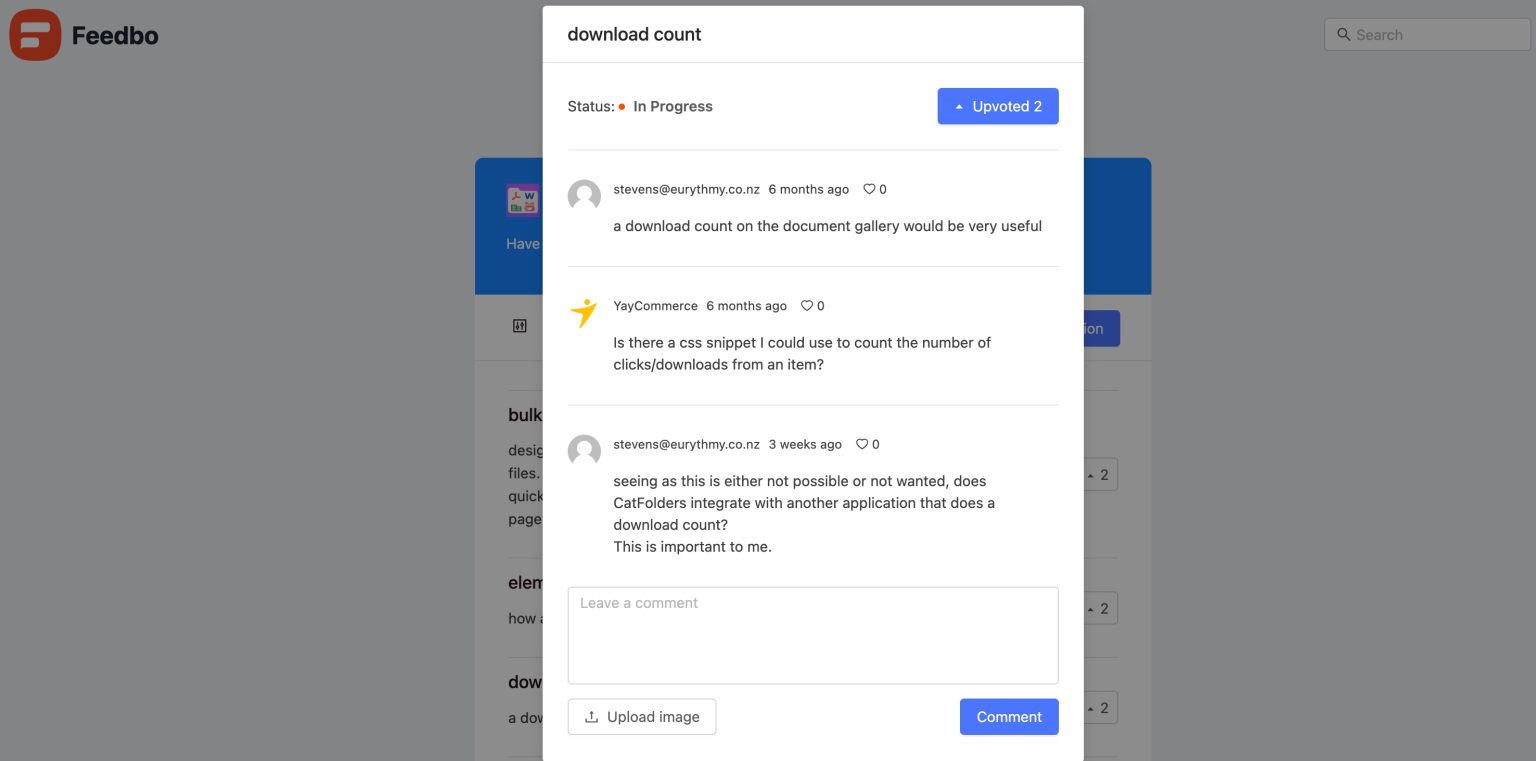Image resolution: width=1536 pixels, height=761 pixels.
Task: Open the filter settings icon behind modal
Action: click(519, 326)
